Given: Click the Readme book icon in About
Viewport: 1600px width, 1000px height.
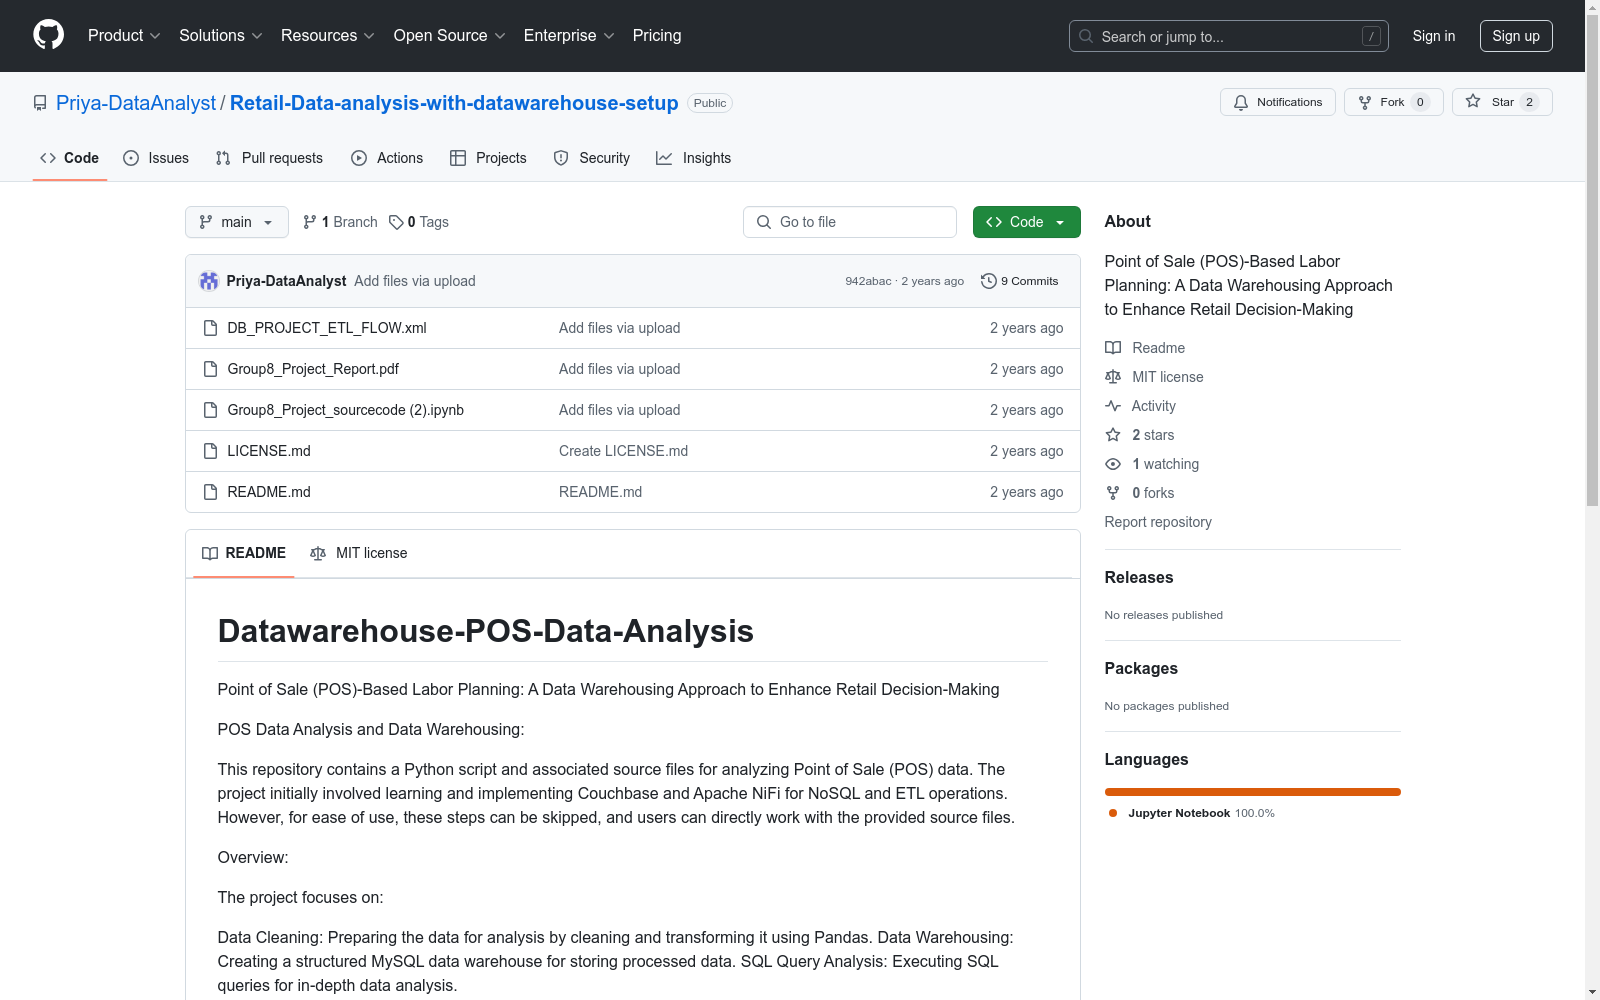Looking at the screenshot, I should [x=1113, y=348].
